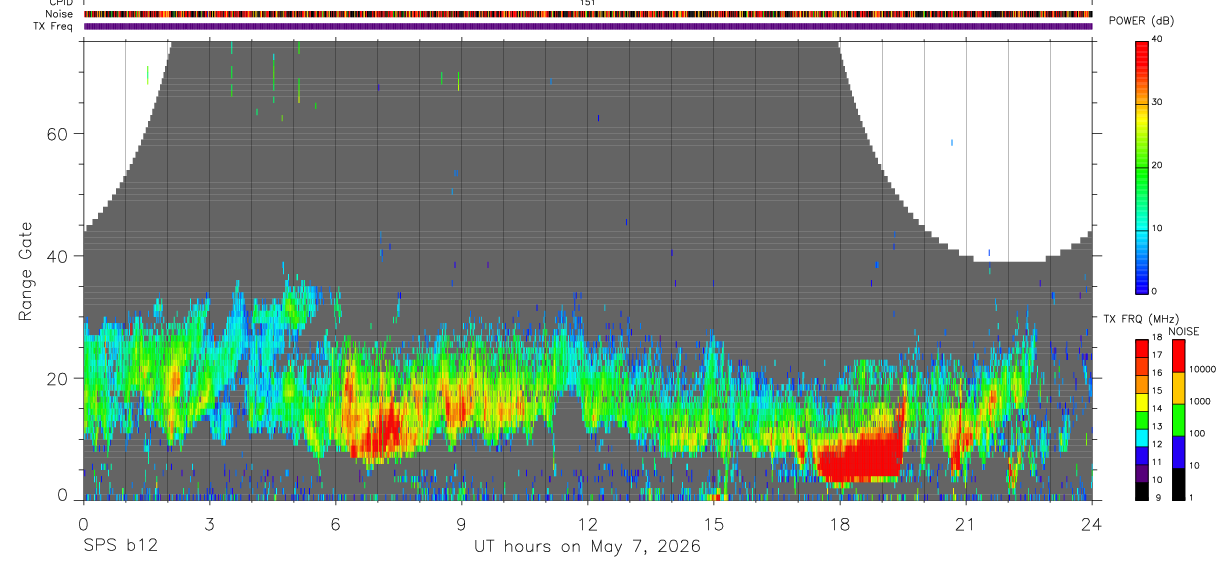Click the TX FRQ (MHz) color scale
The height and width of the screenshot is (567, 1228).
(1141, 420)
